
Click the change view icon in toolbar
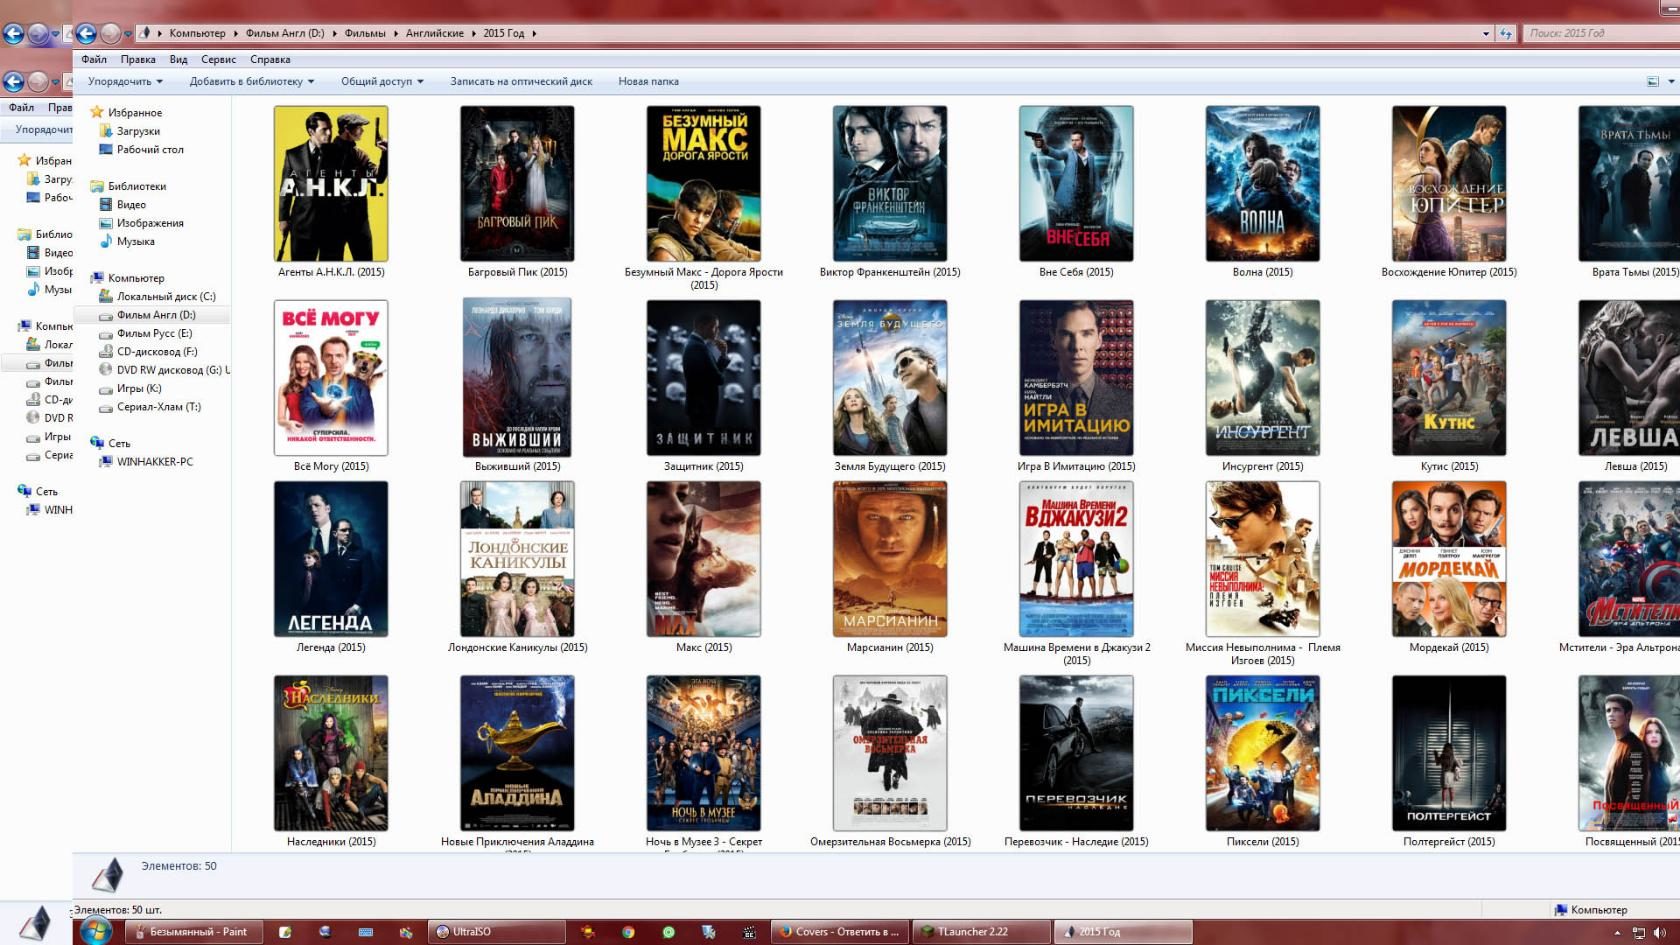tap(1652, 82)
